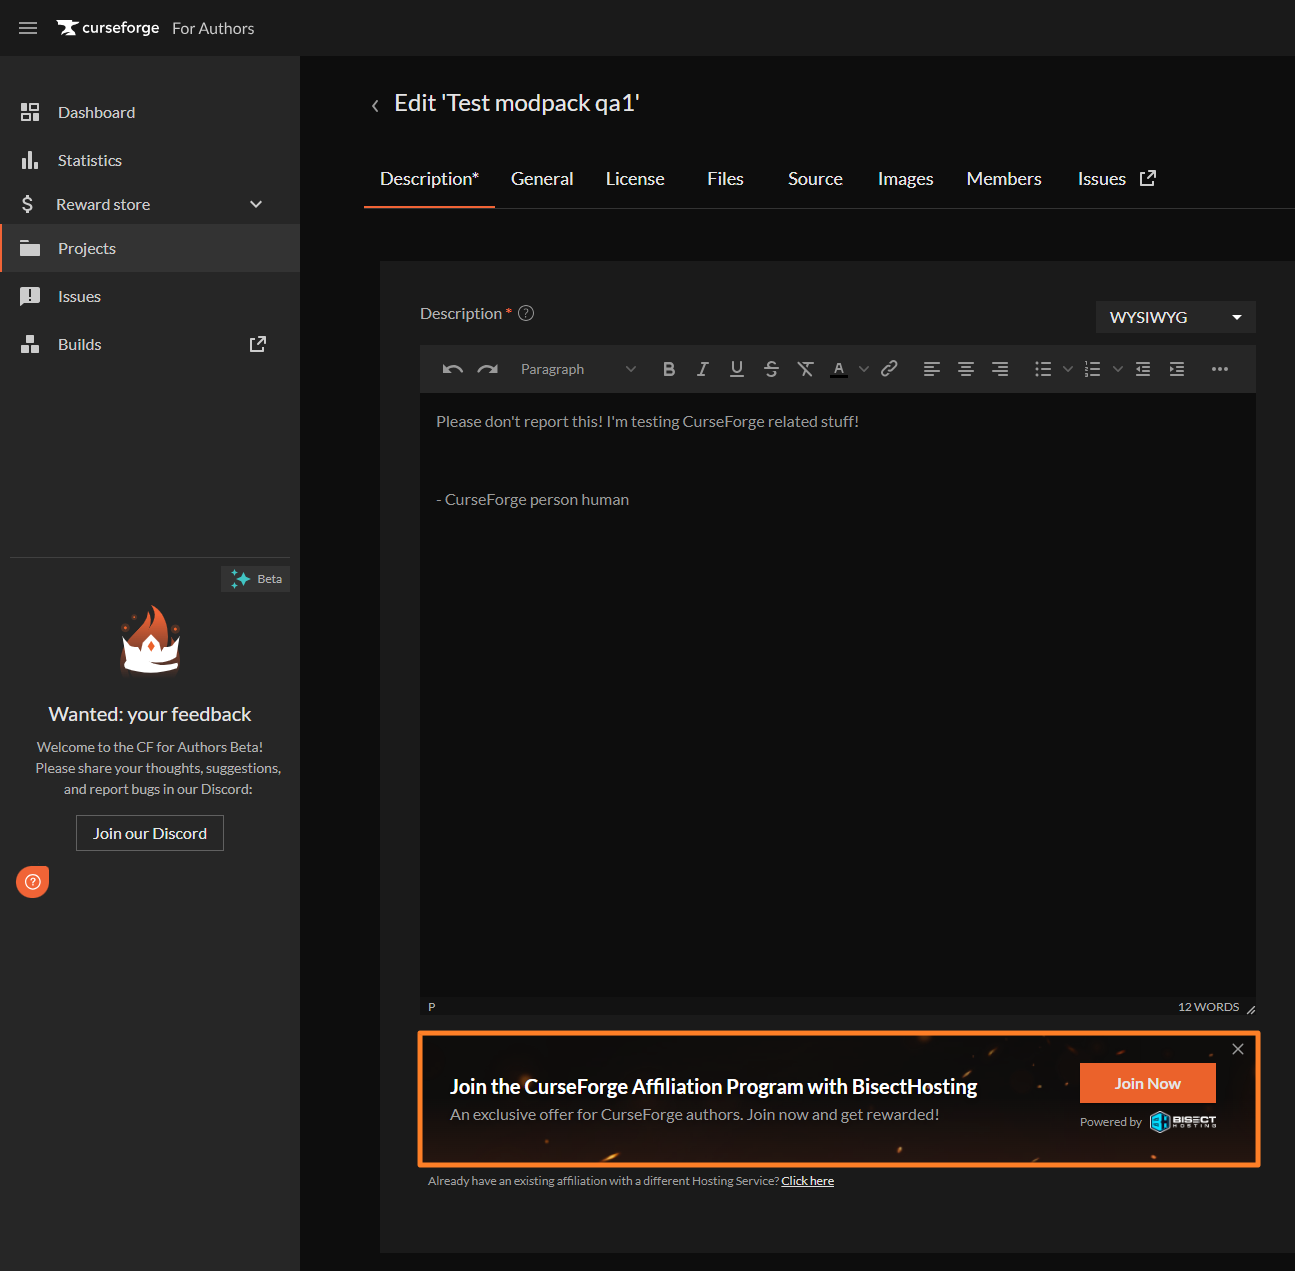Open the WYSIWYG editor mode dropdown

coord(1175,317)
